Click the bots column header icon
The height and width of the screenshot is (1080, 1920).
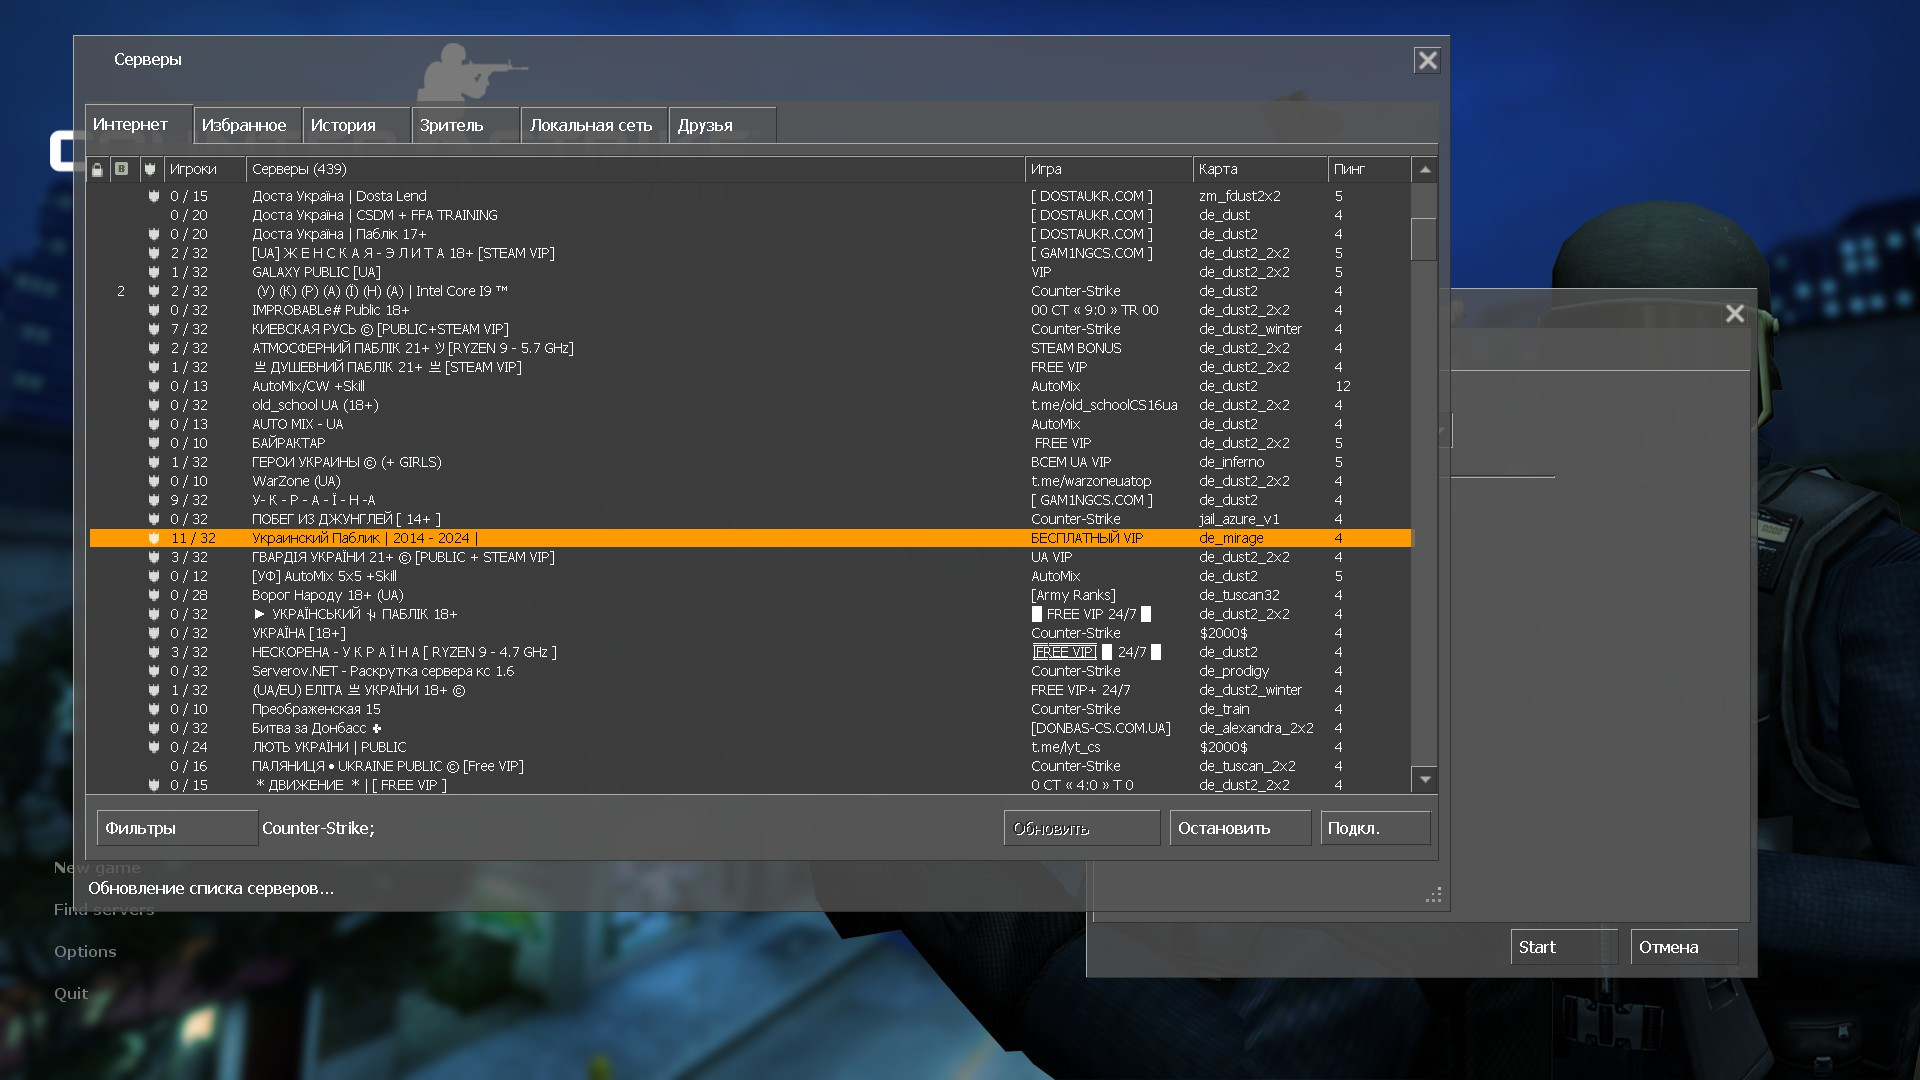tap(122, 169)
